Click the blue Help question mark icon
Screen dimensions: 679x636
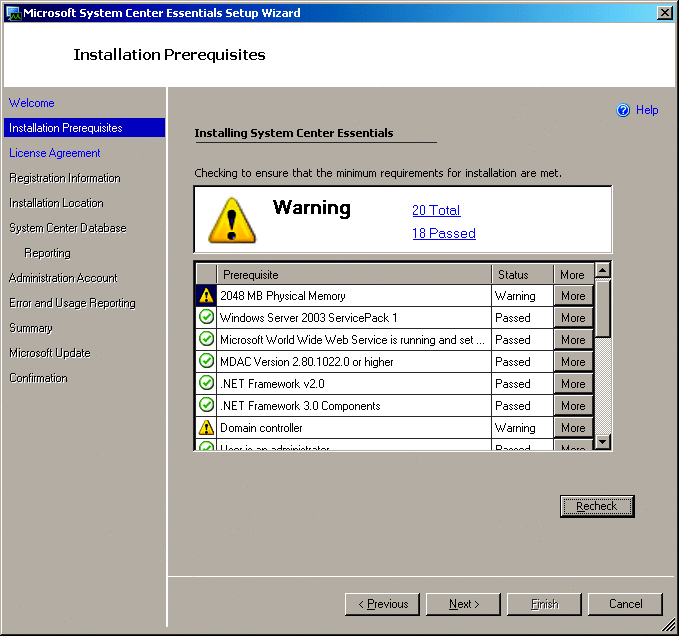point(623,110)
